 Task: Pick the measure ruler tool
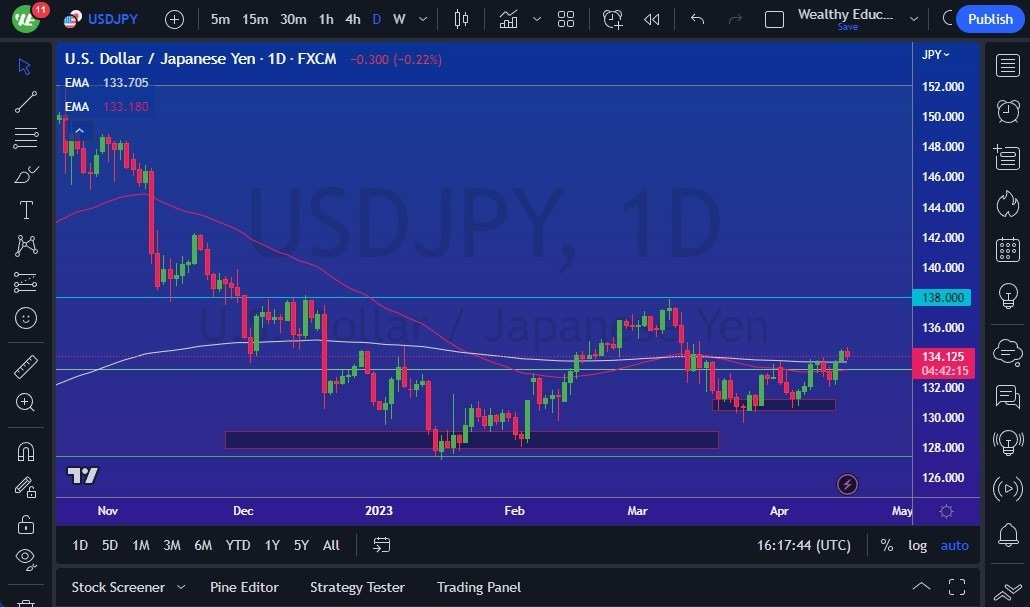[x=25, y=367]
